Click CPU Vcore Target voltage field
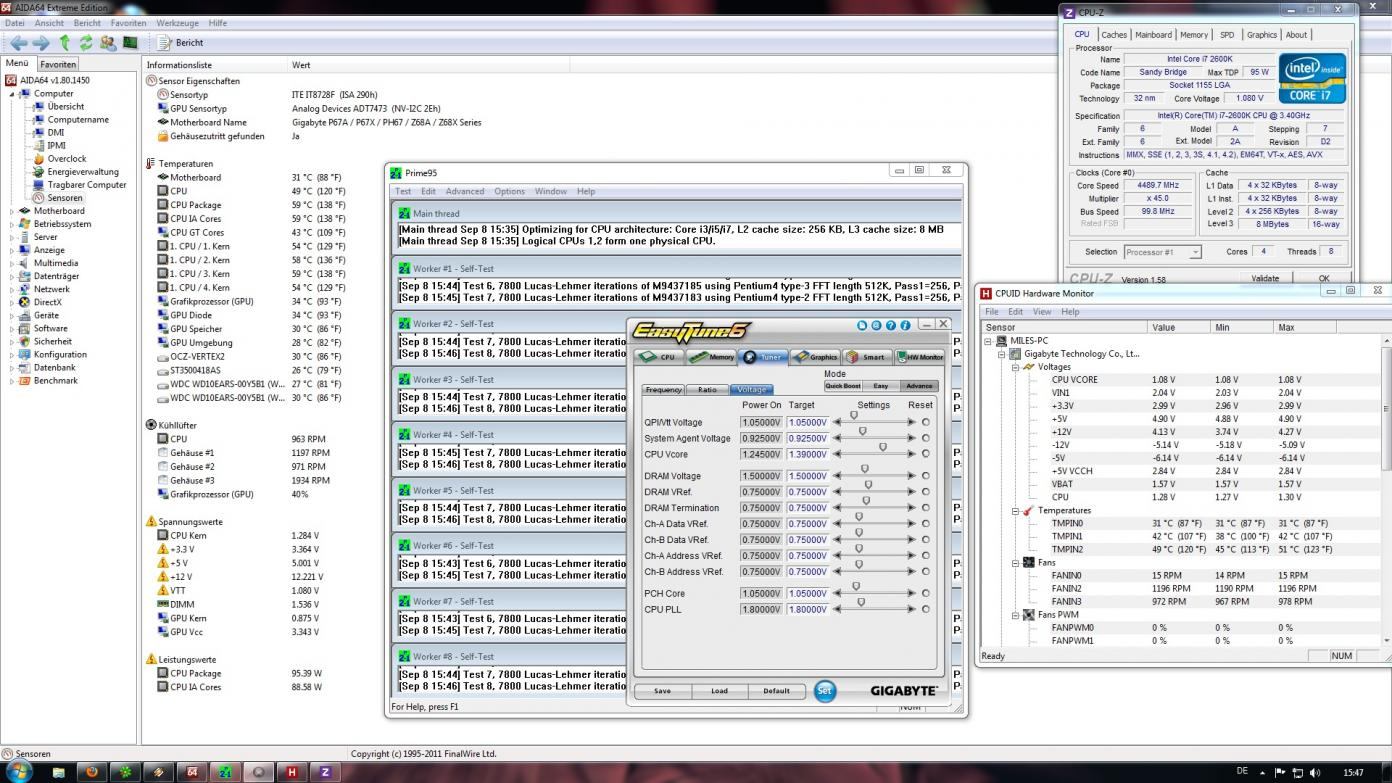Screen dimensions: 1392x783 click(x=807, y=454)
